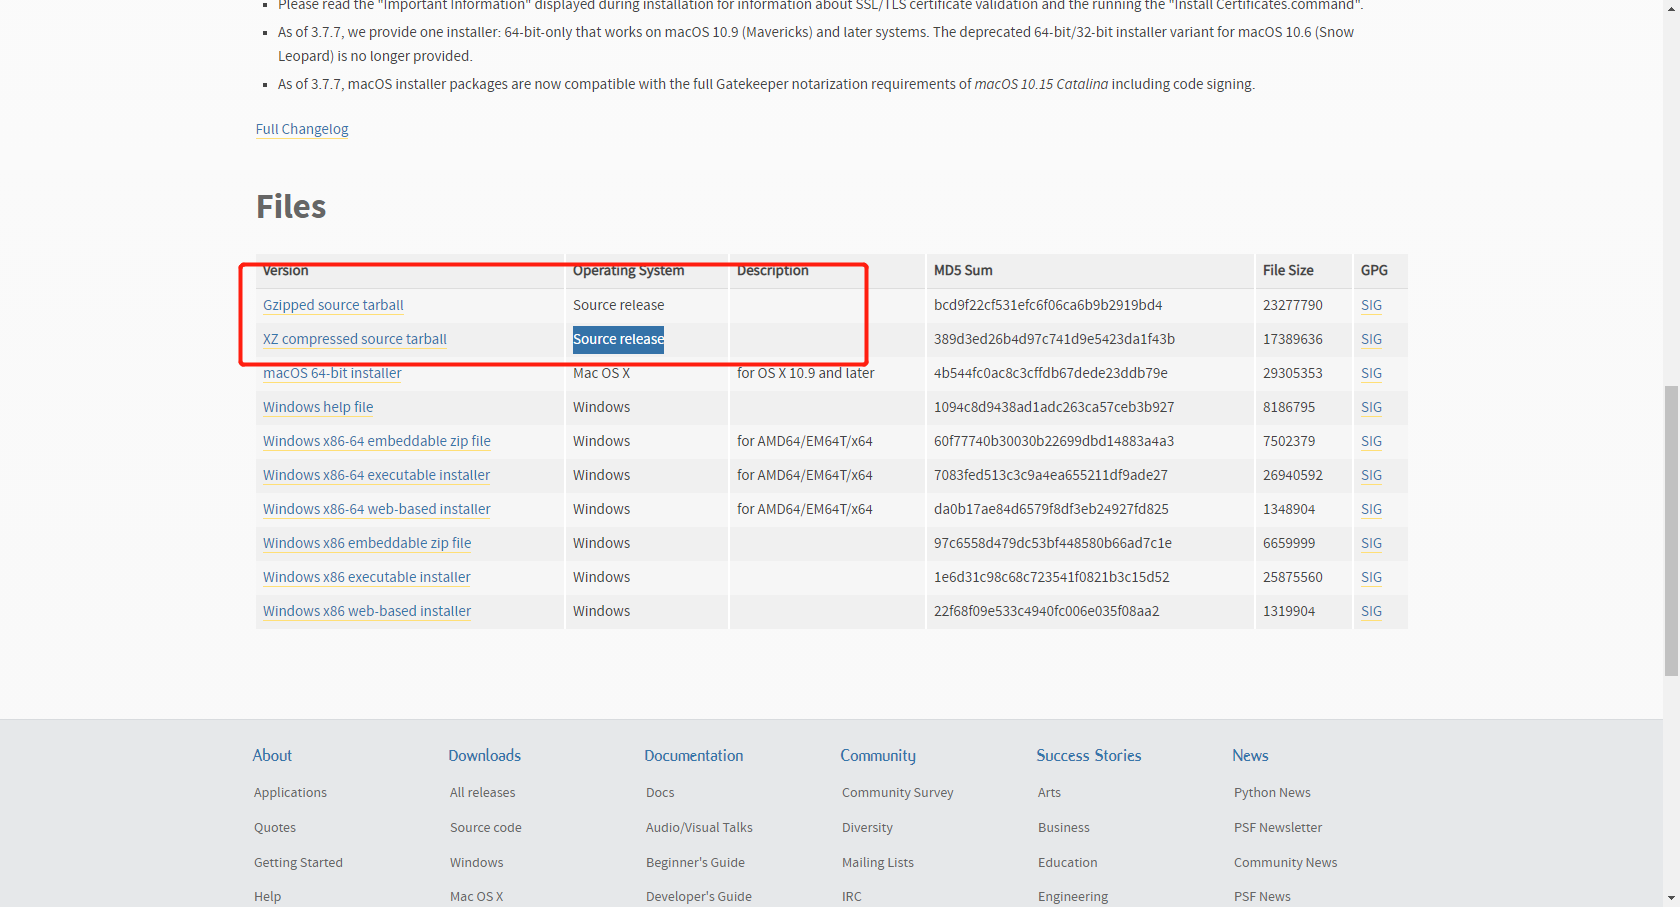Open SIG for Windows x86-64 web-based installer

pyautogui.click(x=1371, y=509)
